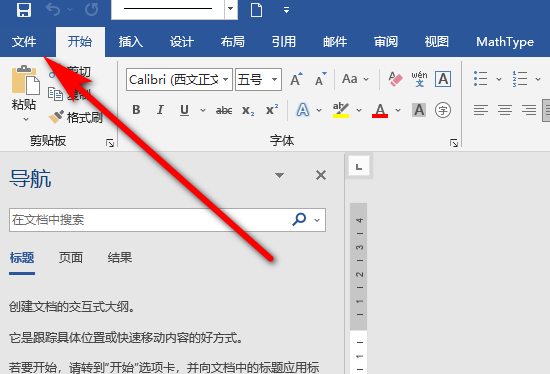Screen dimensions: 550x374
Task: Open underline style dropdown arrow
Action: pos(203,111)
